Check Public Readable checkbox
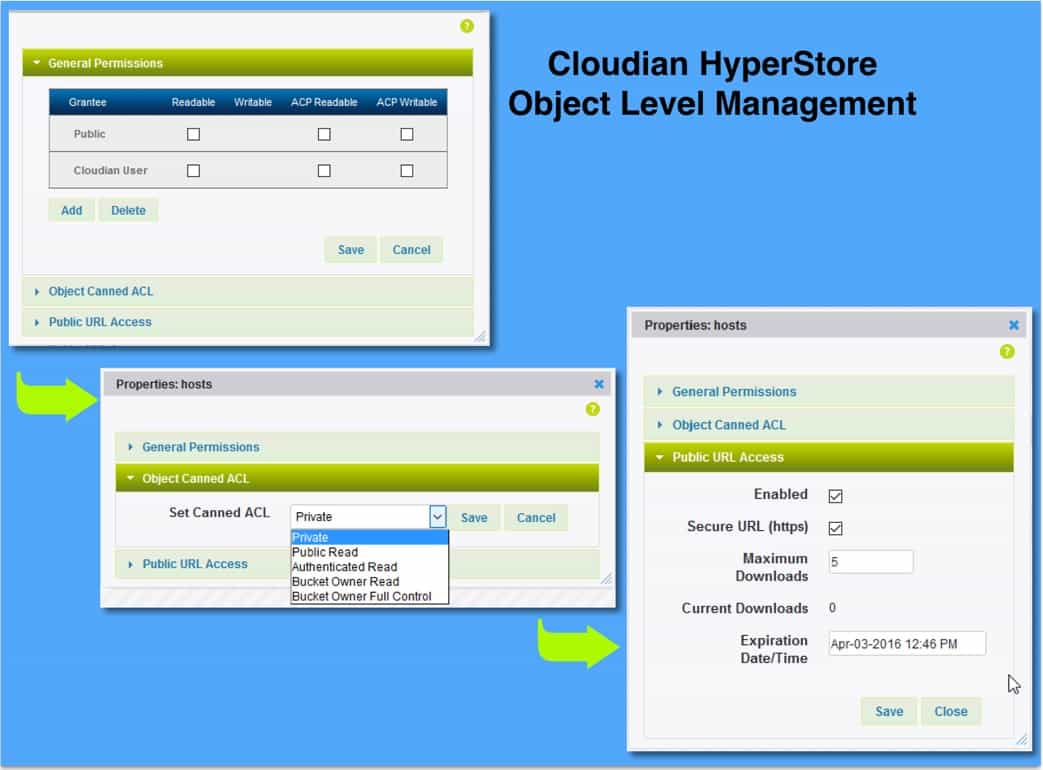Screen dimensions: 1043x770 (194, 134)
